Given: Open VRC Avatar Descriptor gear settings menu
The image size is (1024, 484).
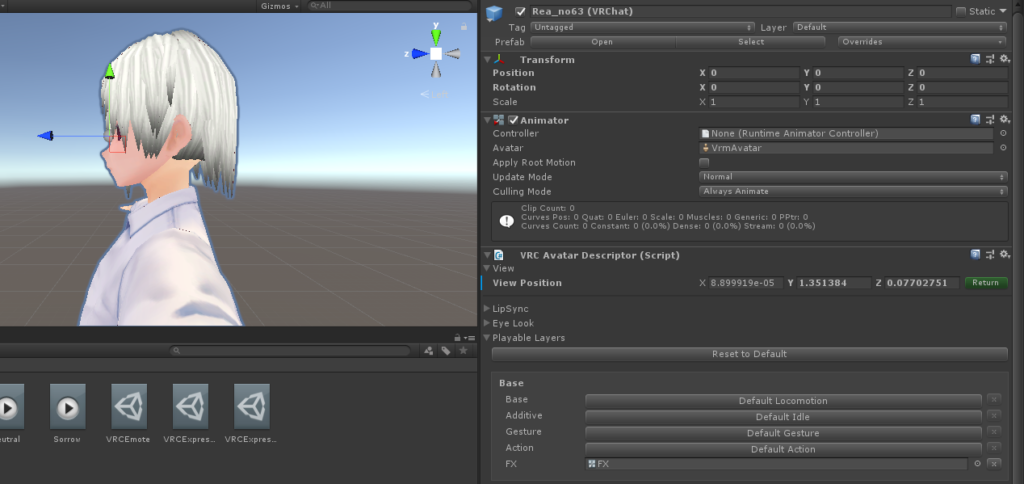Looking at the screenshot, I should 1005,255.
